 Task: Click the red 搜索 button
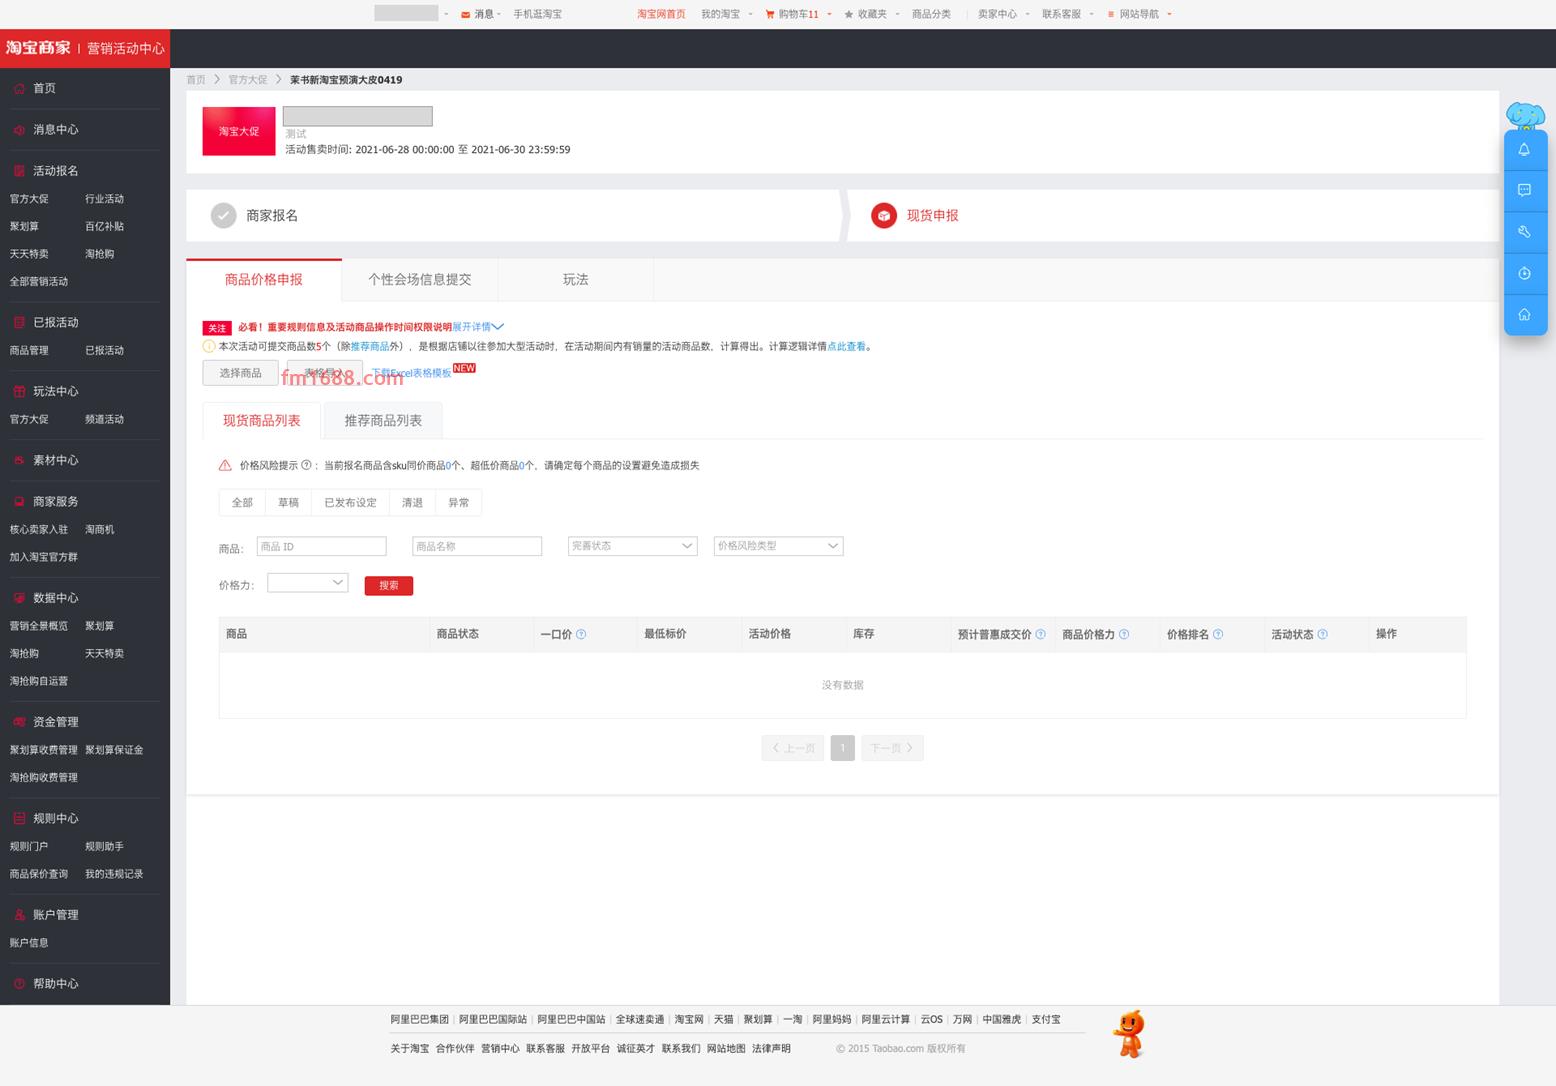tap(389, 586)
